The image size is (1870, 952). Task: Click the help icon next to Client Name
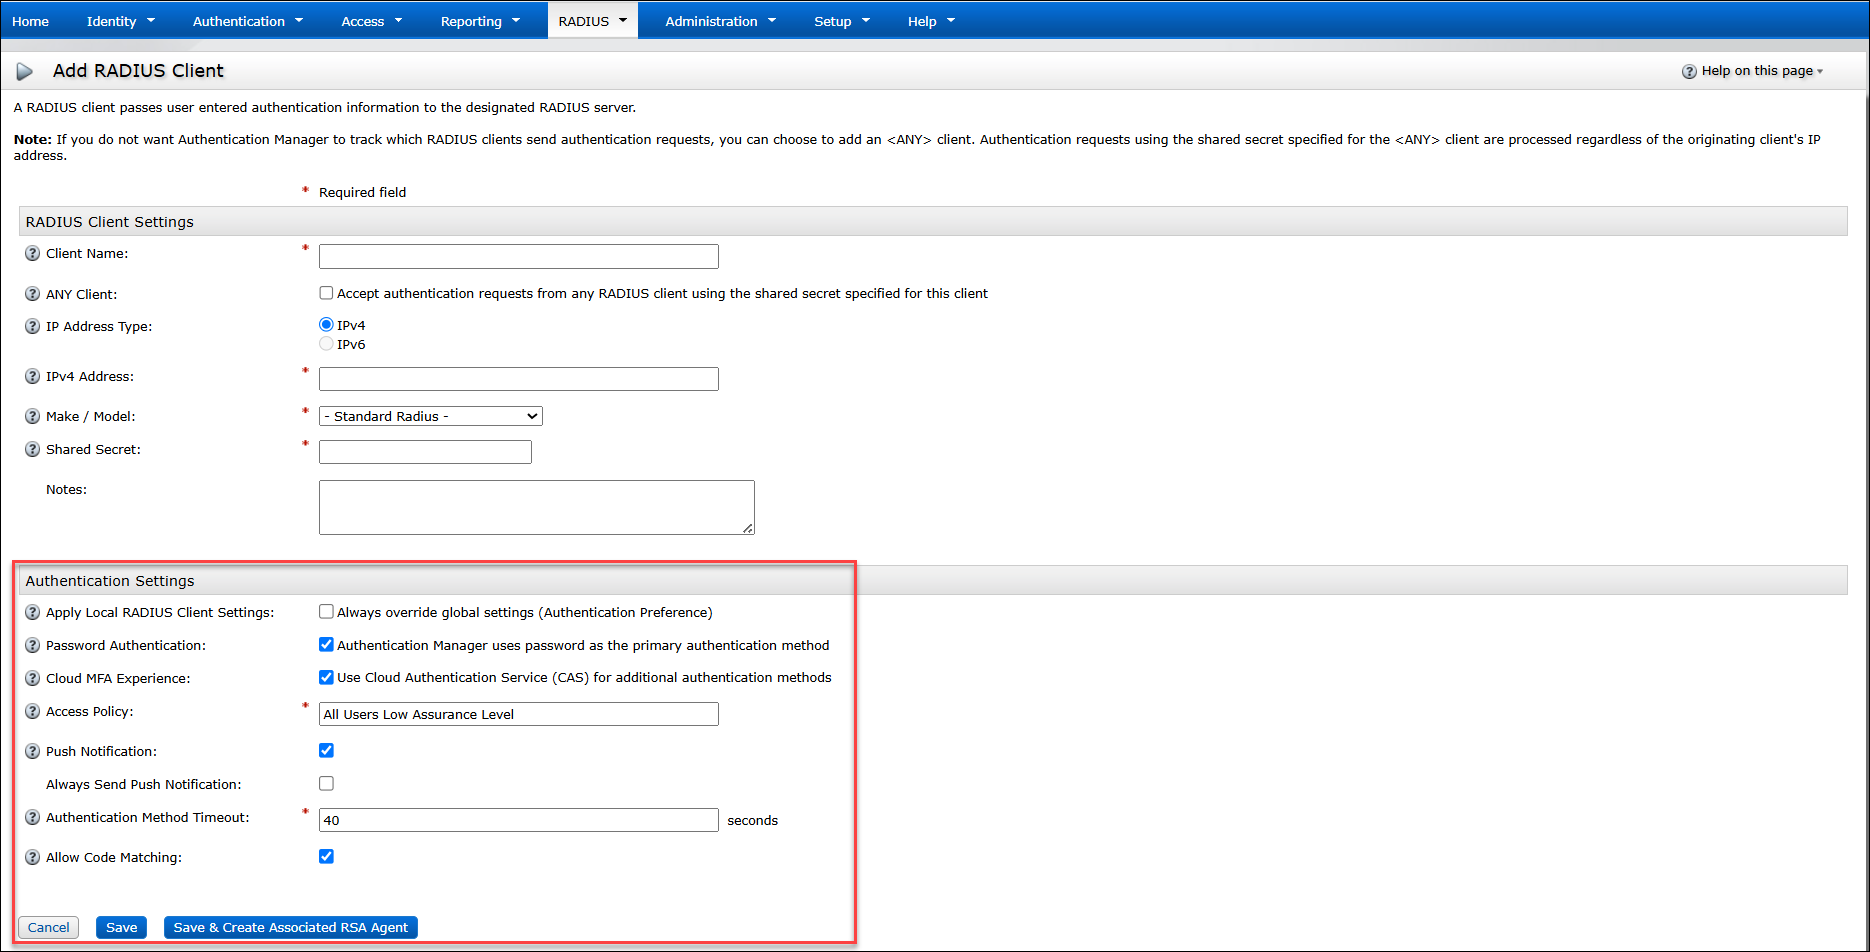[32, 253]
